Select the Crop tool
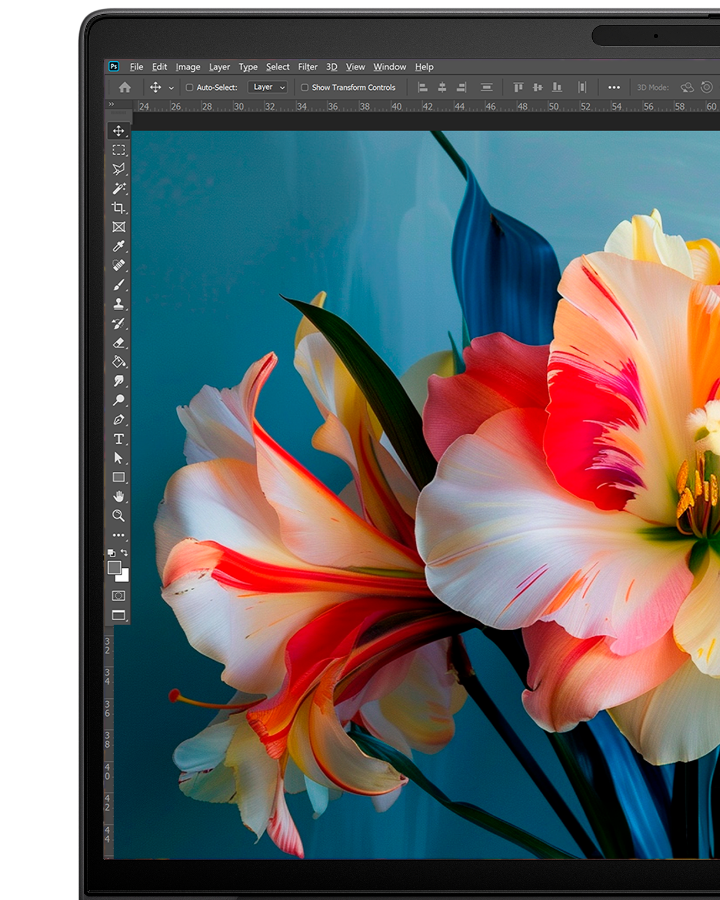 click(x=119, y=208)
